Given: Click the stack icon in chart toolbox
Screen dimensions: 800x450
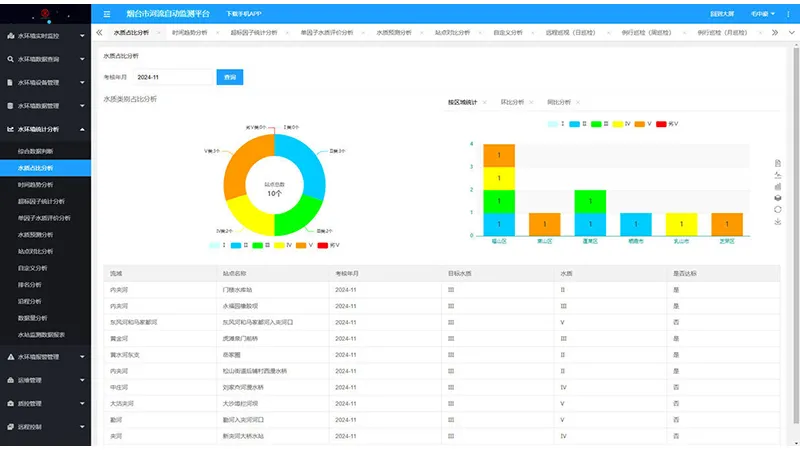Looking at the screenshot, I should [778, 198].
